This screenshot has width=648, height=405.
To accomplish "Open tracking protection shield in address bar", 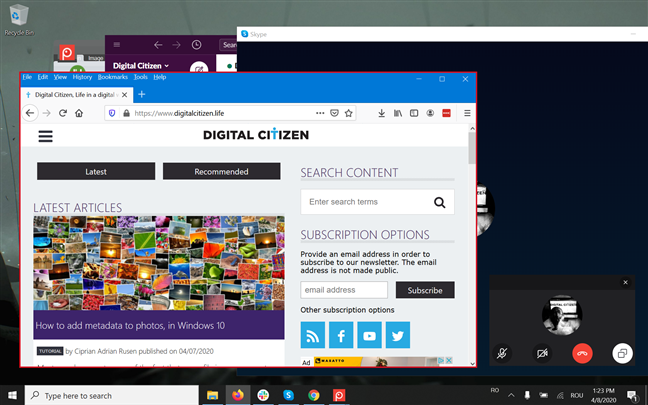I will tap(112, 113).
